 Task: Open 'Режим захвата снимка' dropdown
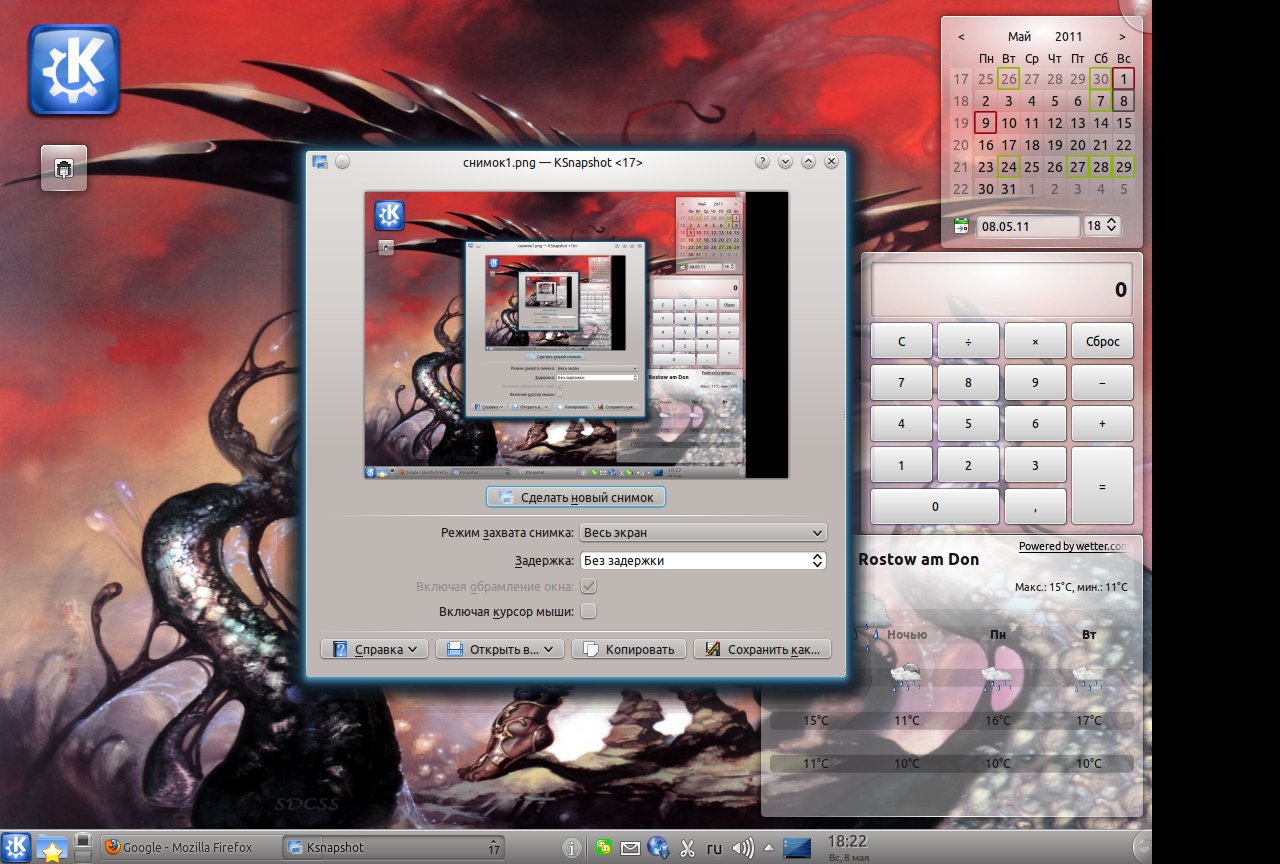point(703,533)
